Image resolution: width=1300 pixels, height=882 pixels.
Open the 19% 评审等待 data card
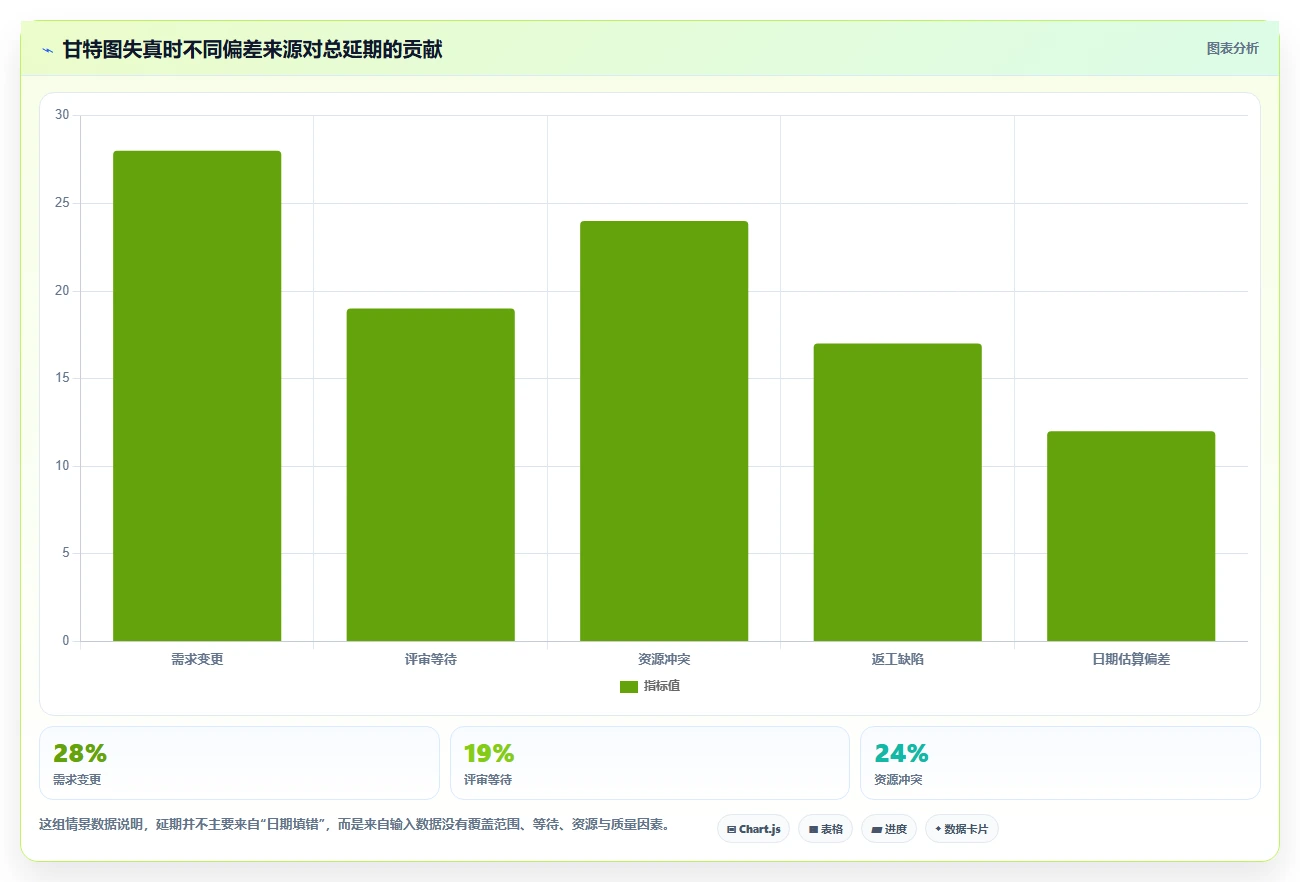[650, 763]
